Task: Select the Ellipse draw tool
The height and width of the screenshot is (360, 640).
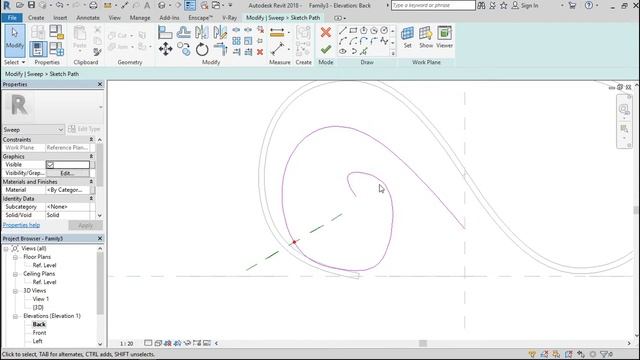Action: tap(343, 51)
